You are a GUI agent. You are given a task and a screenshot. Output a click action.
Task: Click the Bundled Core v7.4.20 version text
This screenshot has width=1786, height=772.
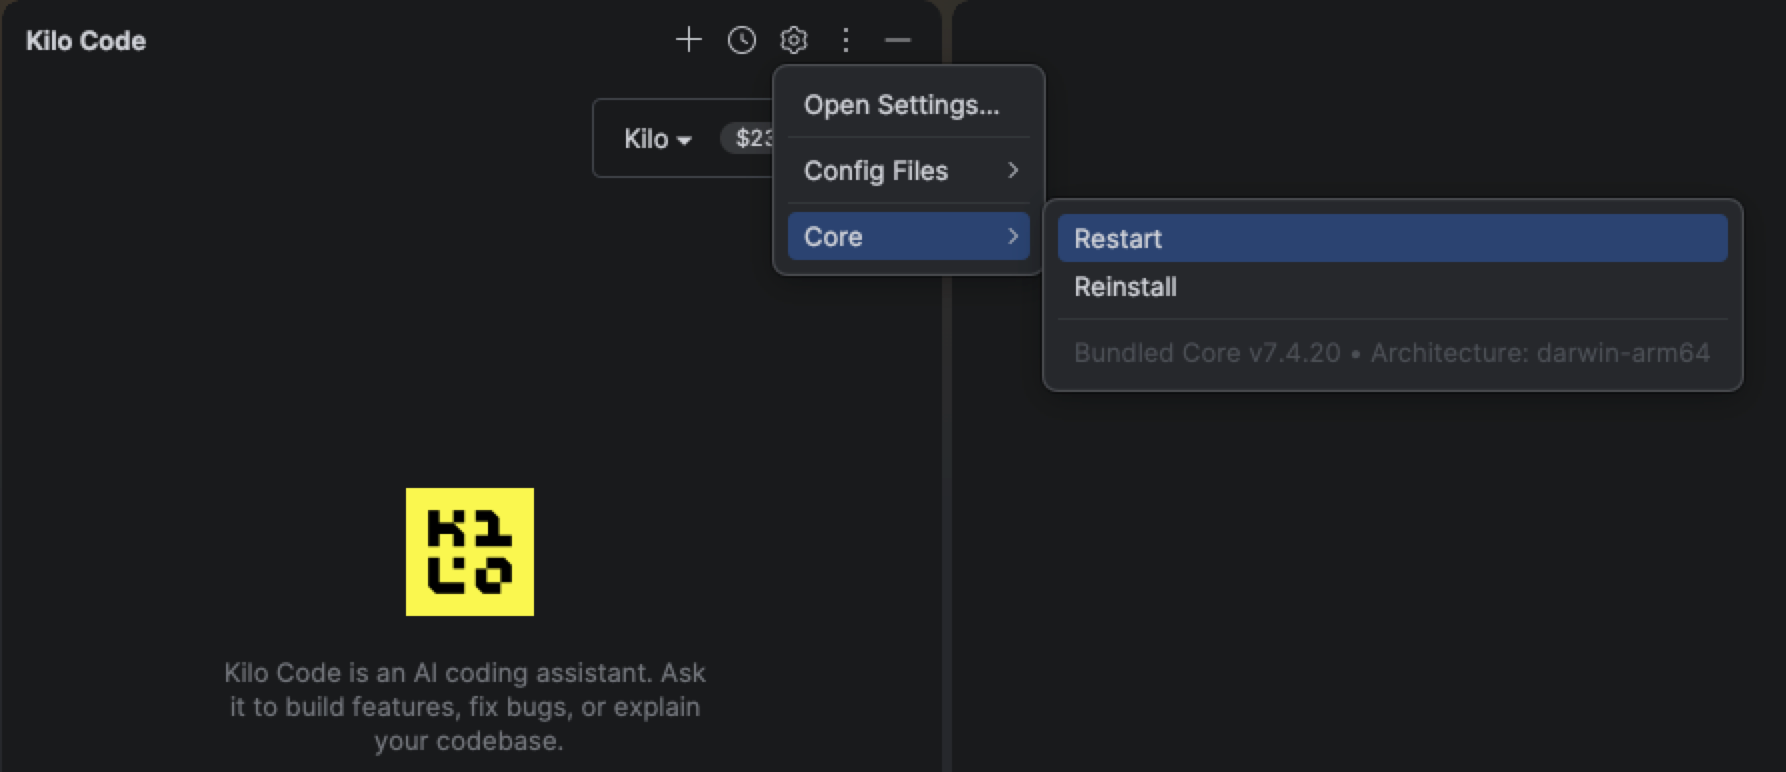coord(1207,353)
